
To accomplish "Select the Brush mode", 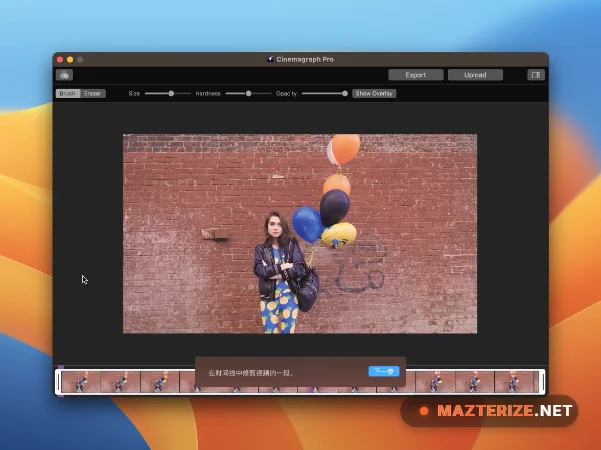I will 68,94.
